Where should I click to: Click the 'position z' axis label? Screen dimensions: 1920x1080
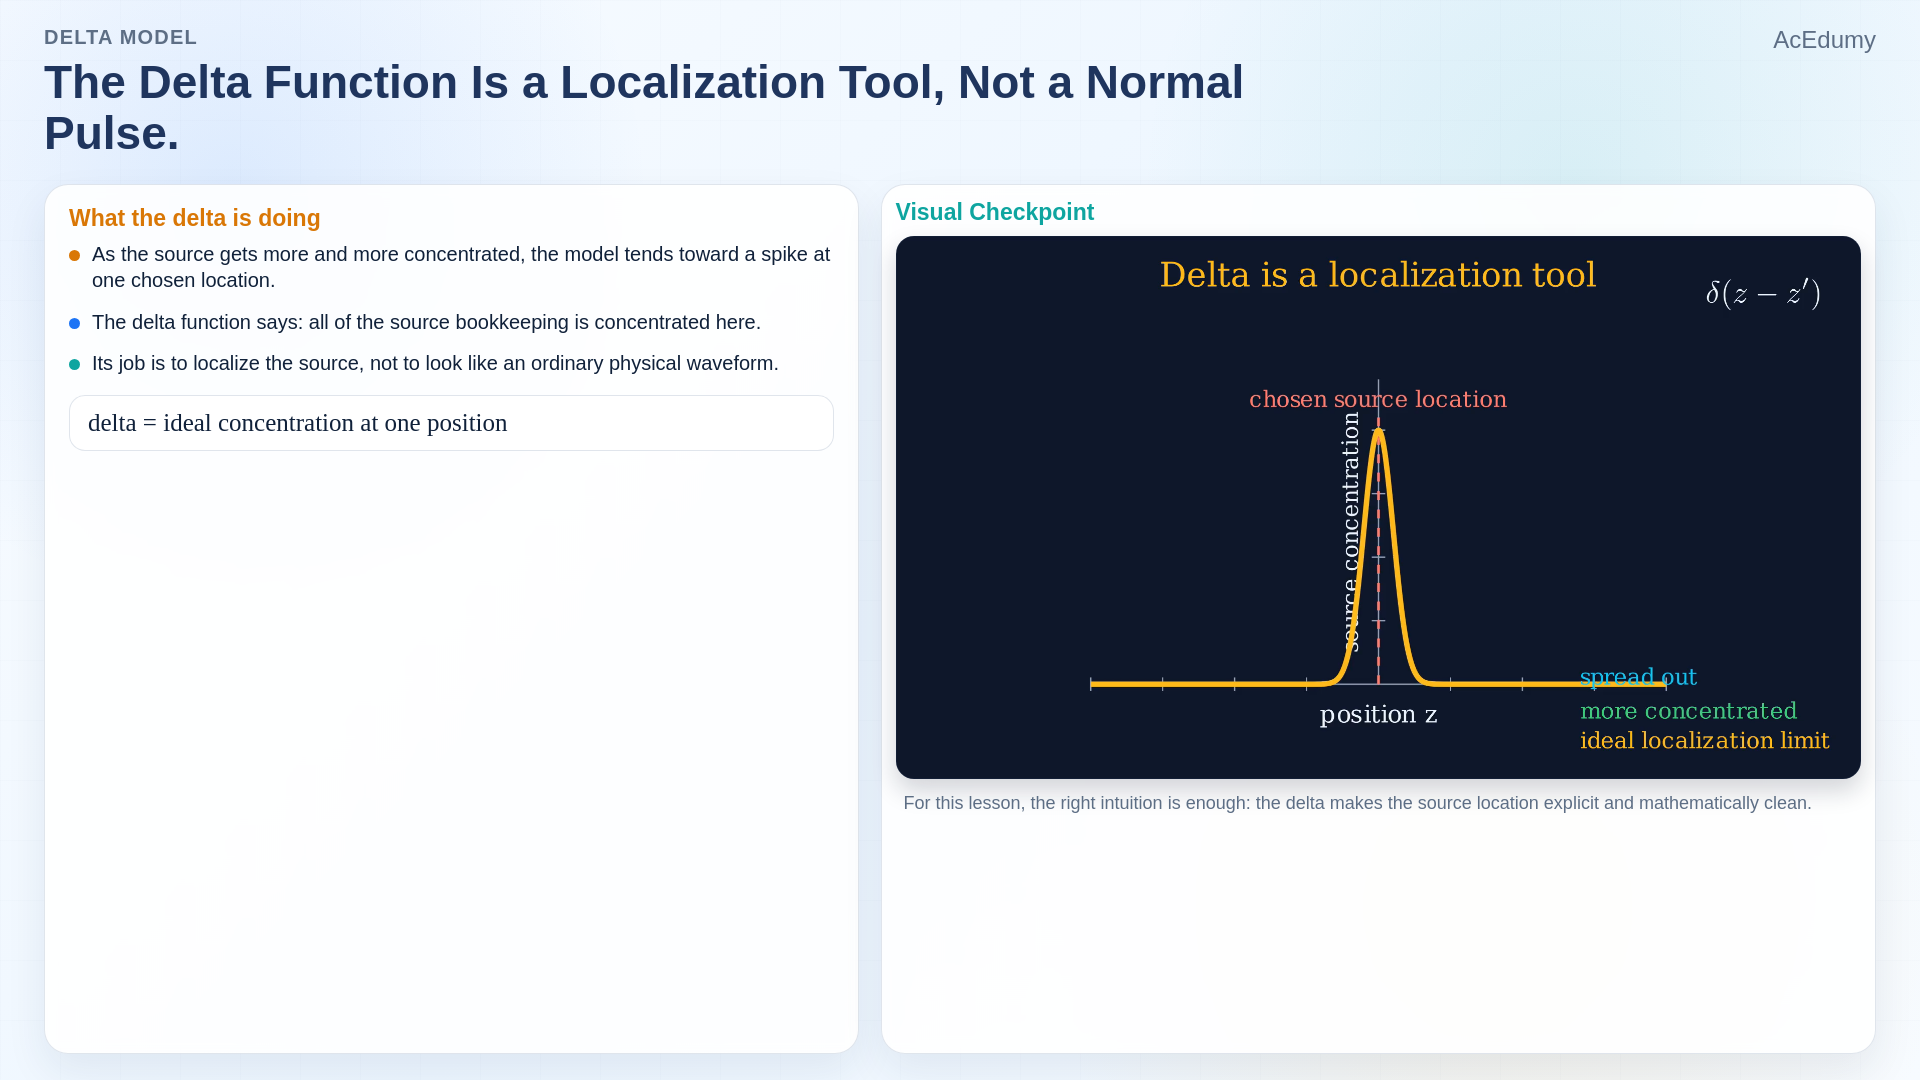pos(1378,714)
